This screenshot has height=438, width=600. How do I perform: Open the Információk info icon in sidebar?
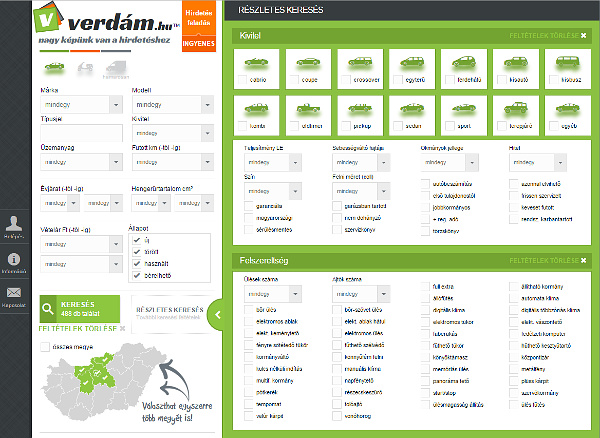pos(14,258)
